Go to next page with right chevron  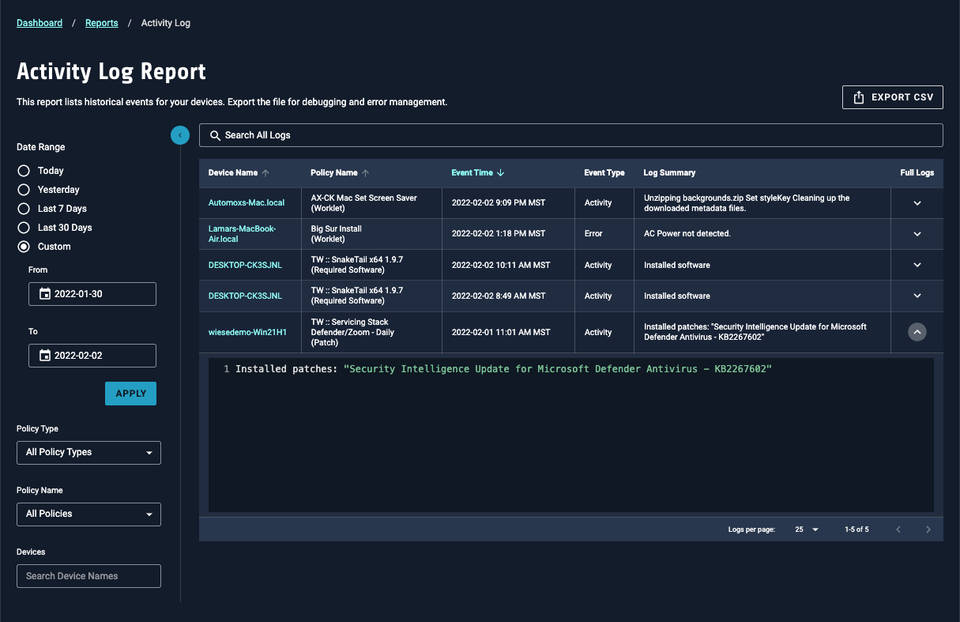(x=928, y=529)
